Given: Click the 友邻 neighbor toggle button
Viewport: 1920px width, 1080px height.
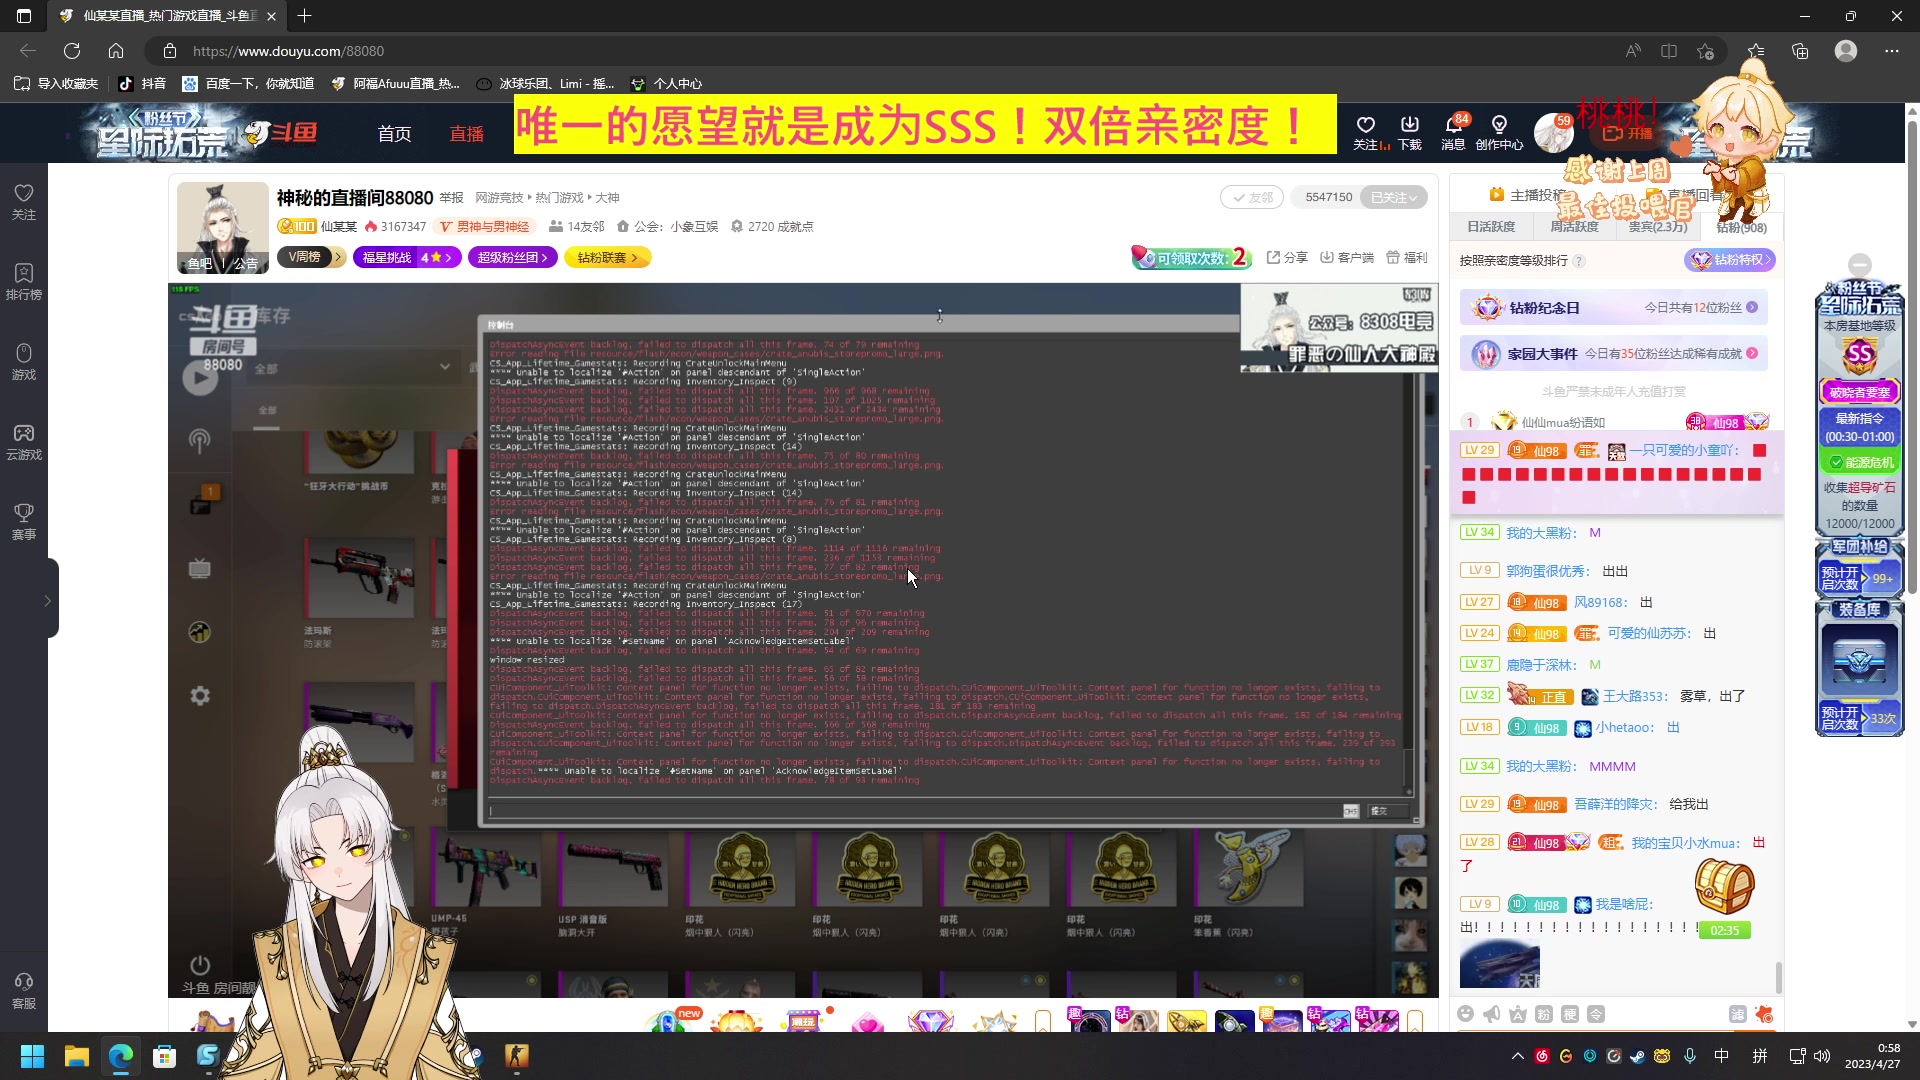Looking at the screenshot, I should pos(1252,198).
